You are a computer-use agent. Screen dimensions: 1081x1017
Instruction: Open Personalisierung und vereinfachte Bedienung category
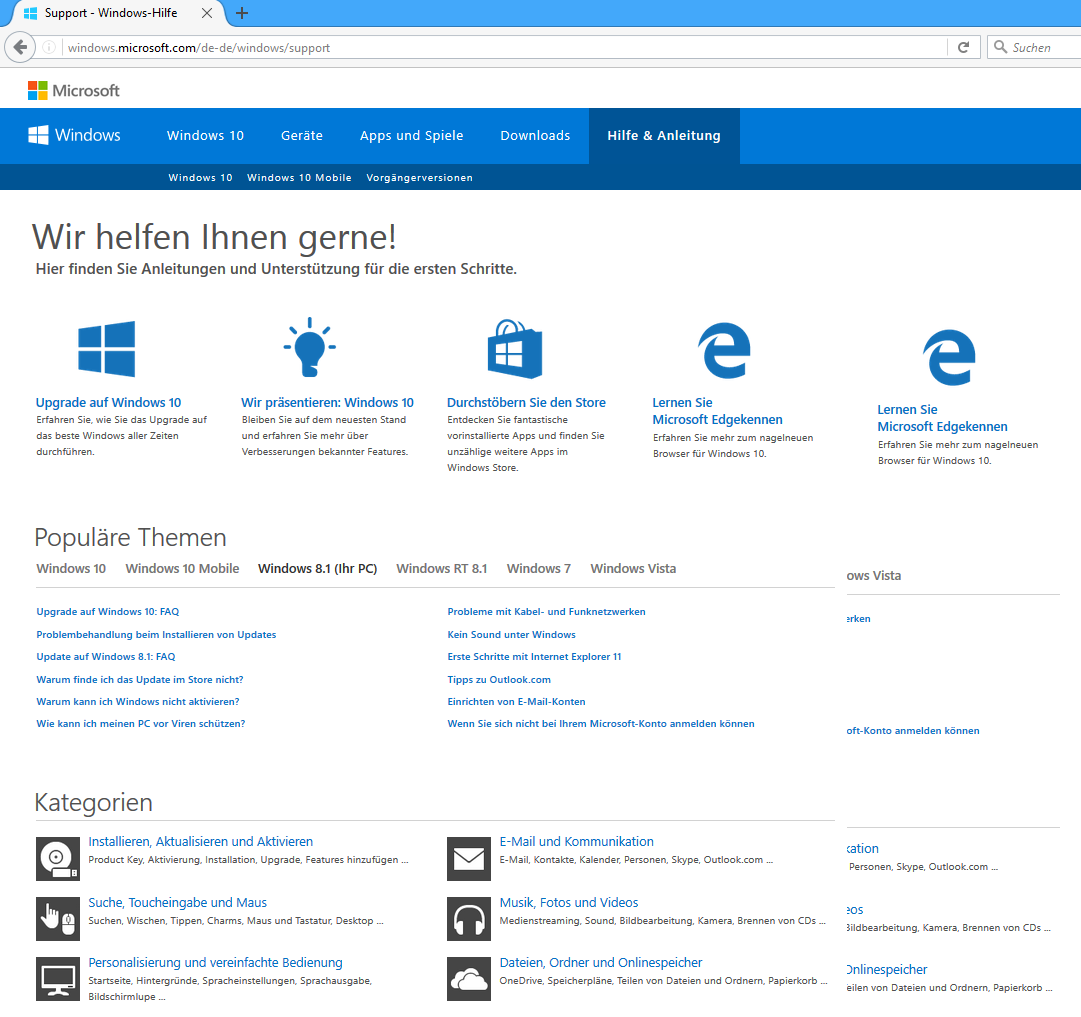click(x=215, y=963)
